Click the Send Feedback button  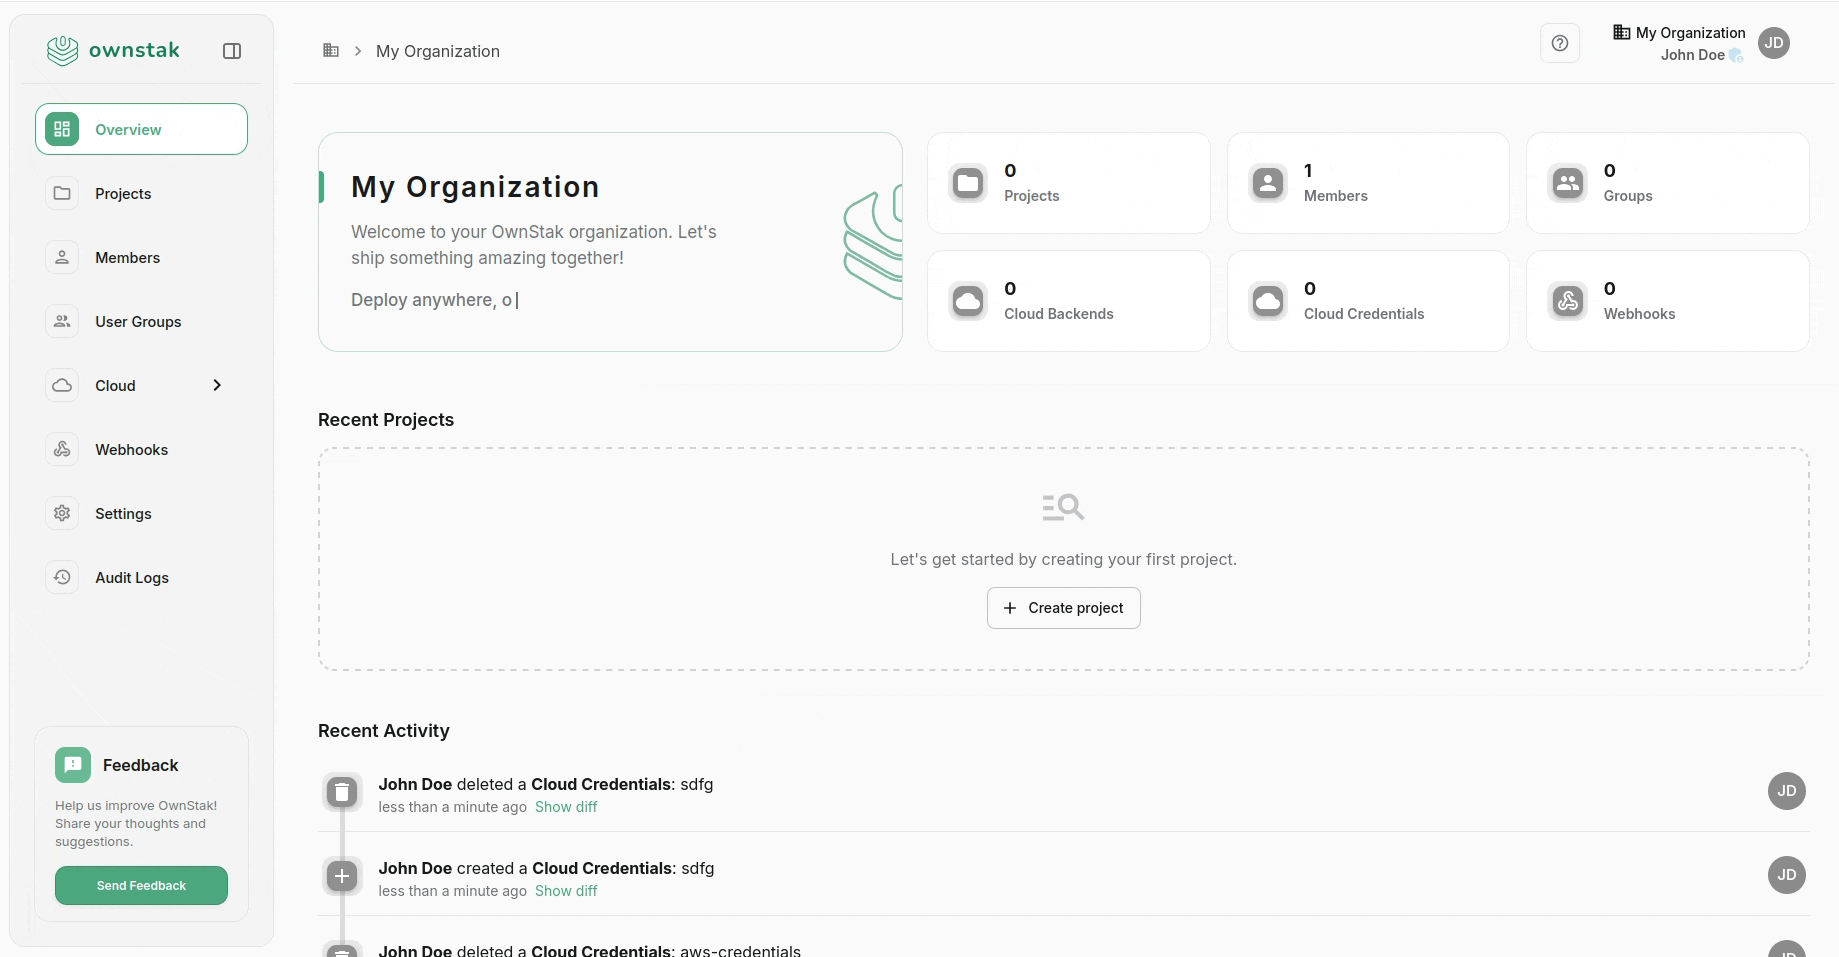click(141, 886)
